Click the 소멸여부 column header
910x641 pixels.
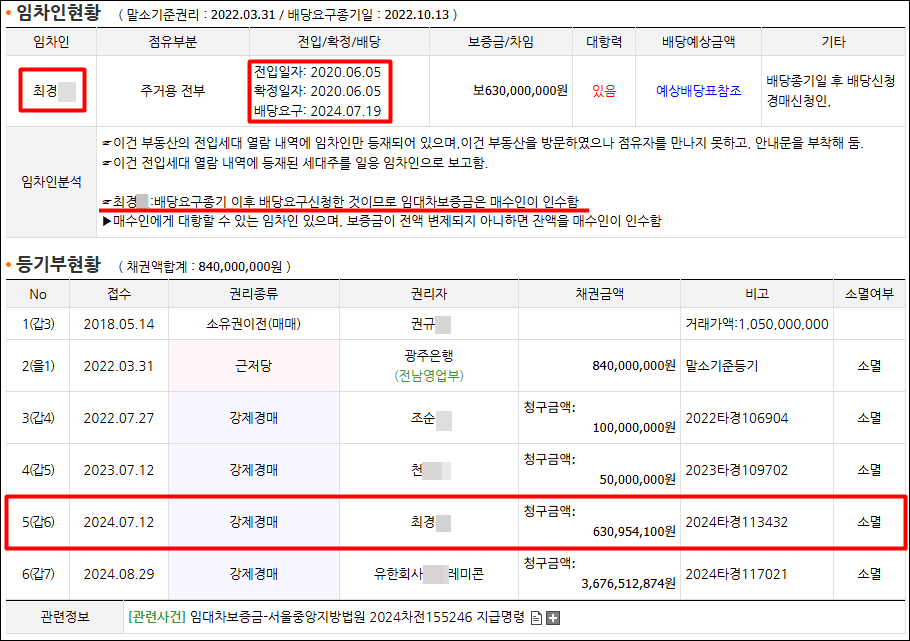[x=869, y=294]
